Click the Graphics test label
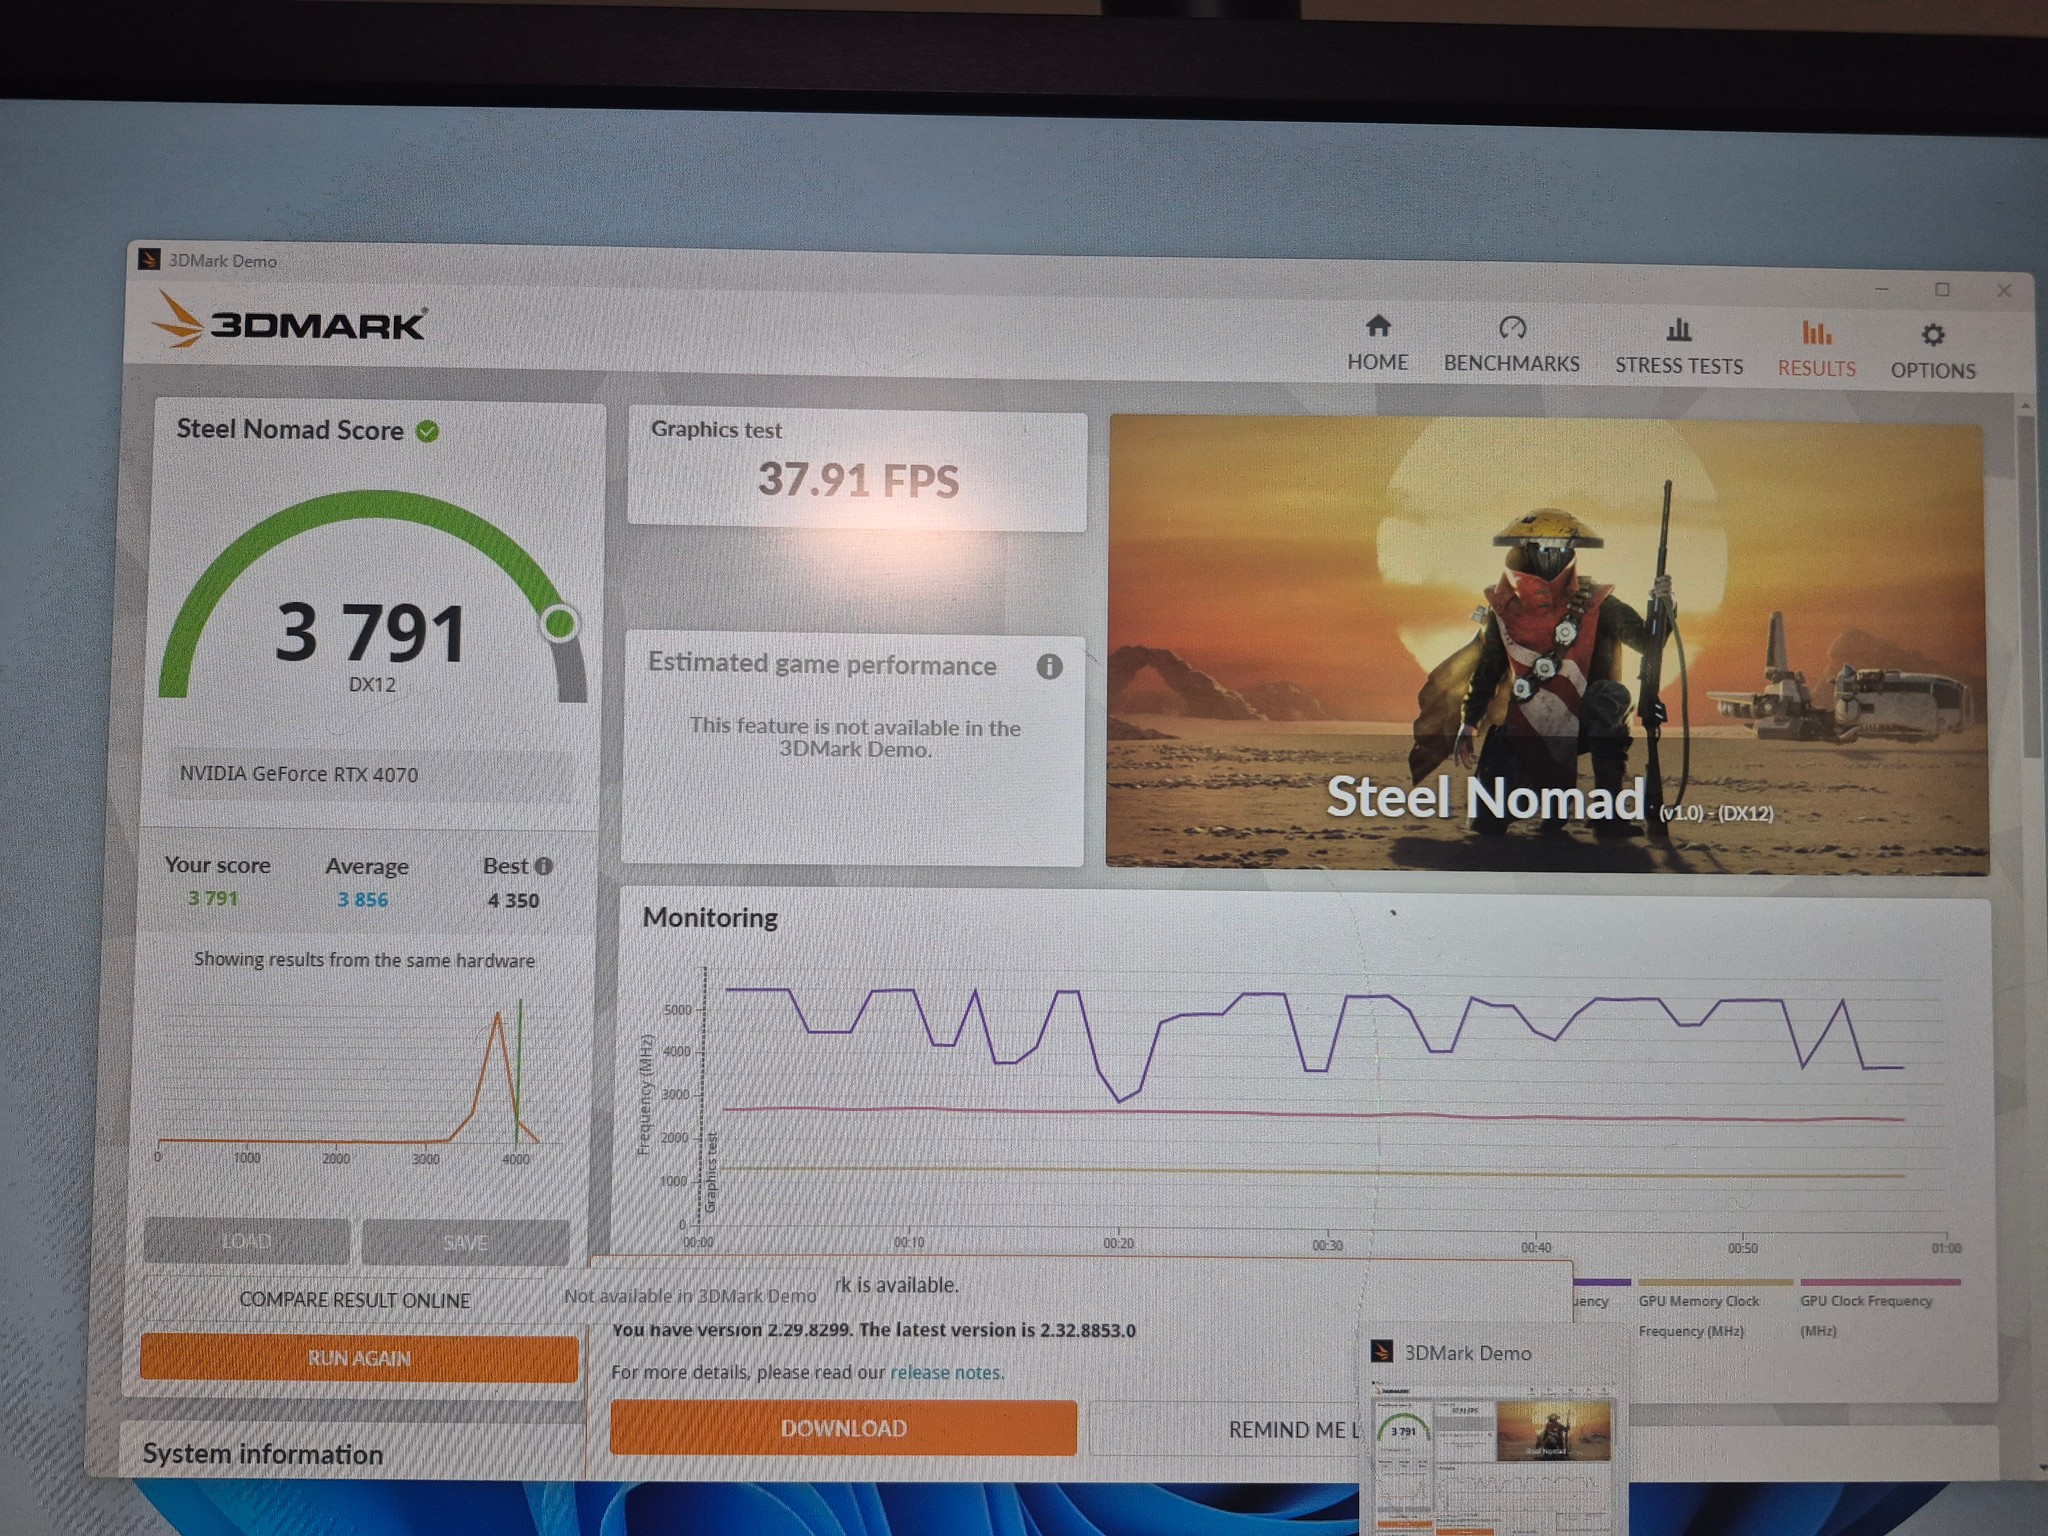 [x=716, y=430]
